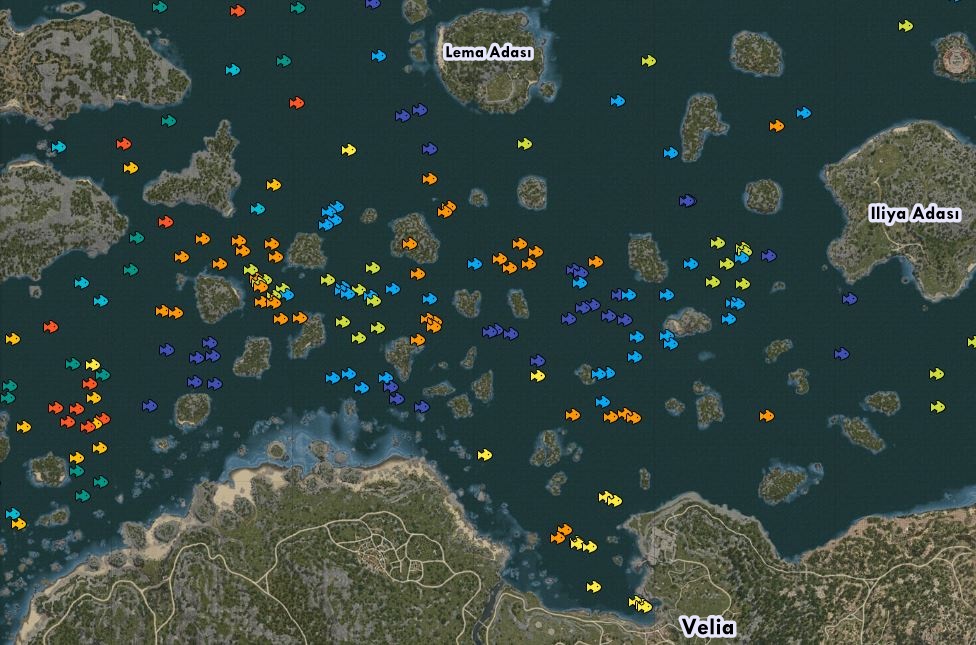The image size is (976, 645).
Task: Click the lime fish marker right of Lema Adası label
Action: click(x=648, y=61)
